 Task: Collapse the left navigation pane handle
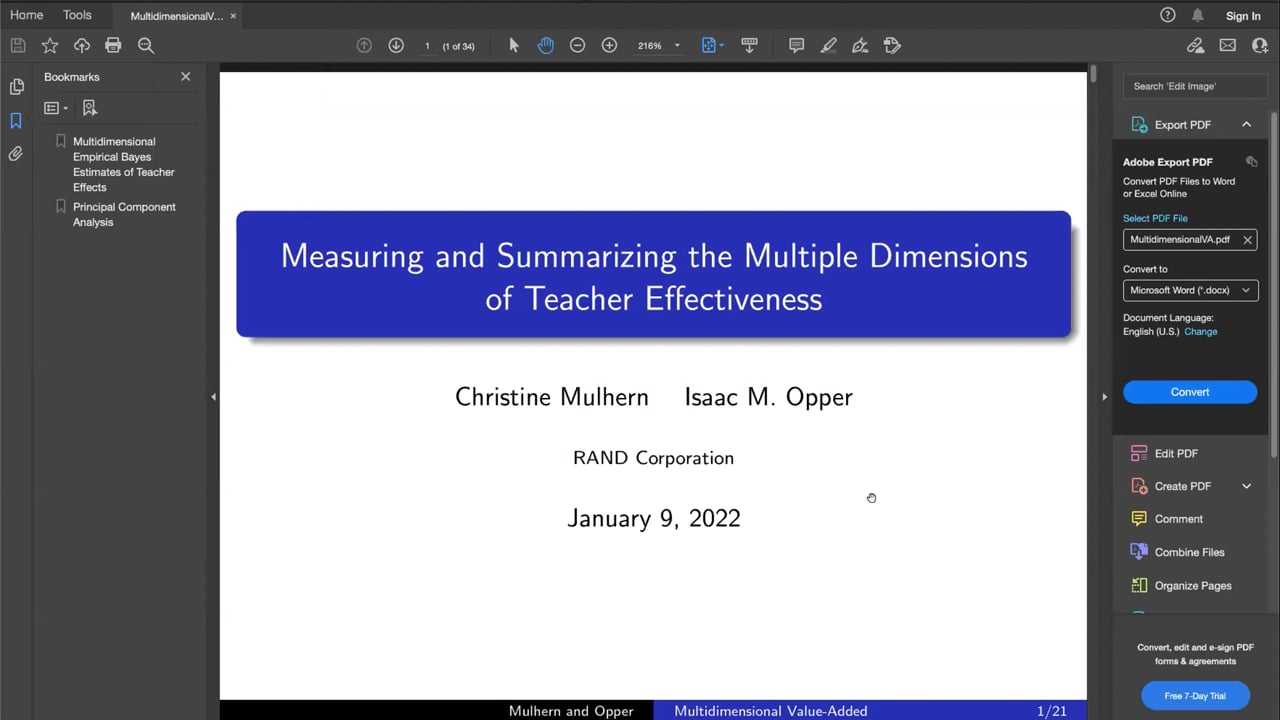point(213,397)
